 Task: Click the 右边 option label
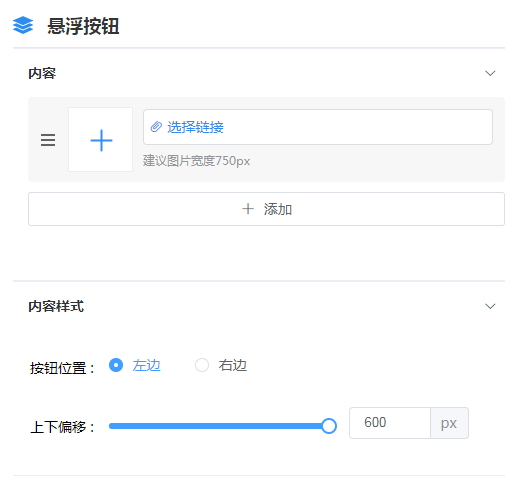[233, 365]
